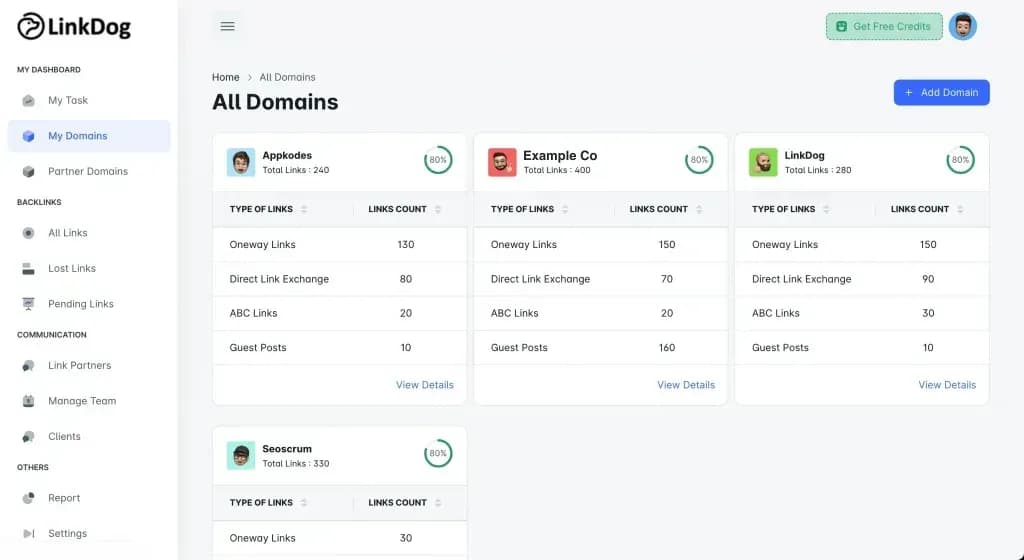This screenshot has width=1024, height=560.
Task: Click the Clients chat icon
Action: pyautogui.click(x=28, y=437)
